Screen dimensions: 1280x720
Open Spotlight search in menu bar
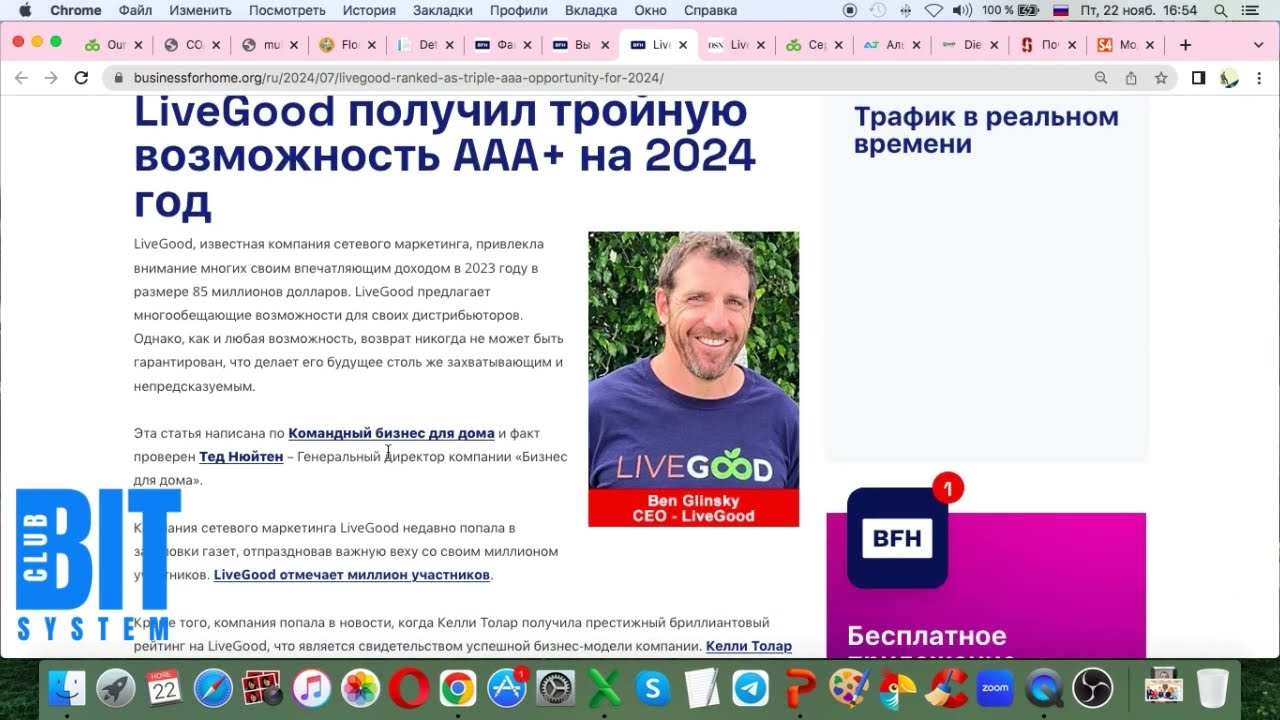click(x=1221, y=10)
